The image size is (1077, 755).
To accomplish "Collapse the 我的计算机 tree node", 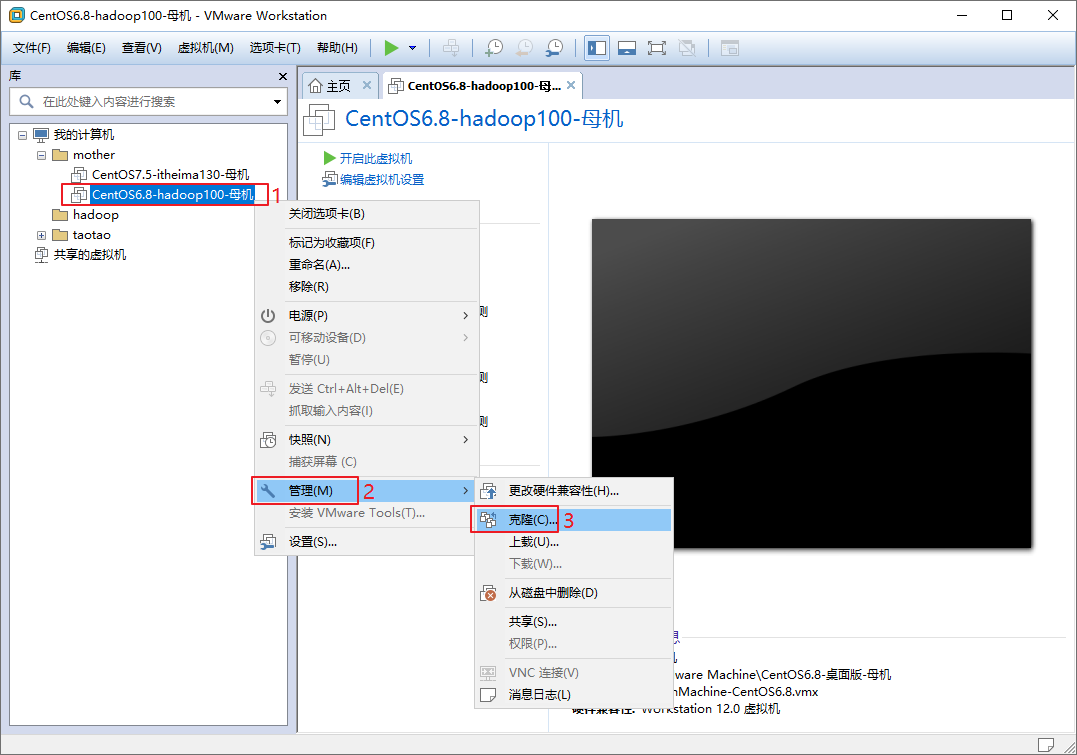I will [22, 135].
